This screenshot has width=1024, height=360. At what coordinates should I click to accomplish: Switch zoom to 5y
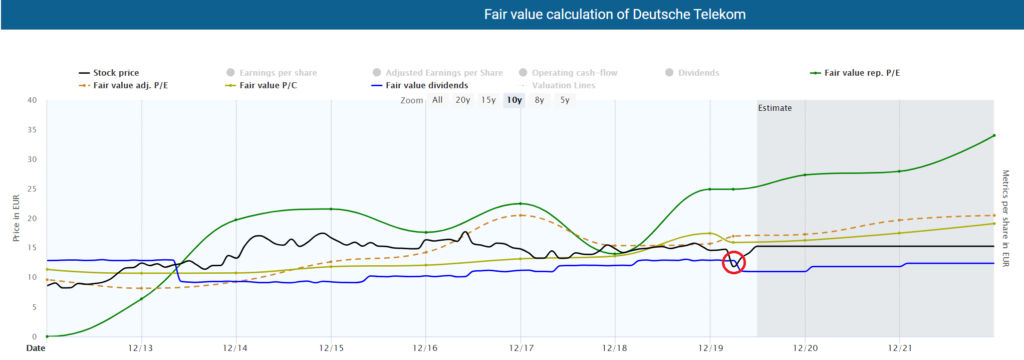pyautogui.click(x=564, y=100)
